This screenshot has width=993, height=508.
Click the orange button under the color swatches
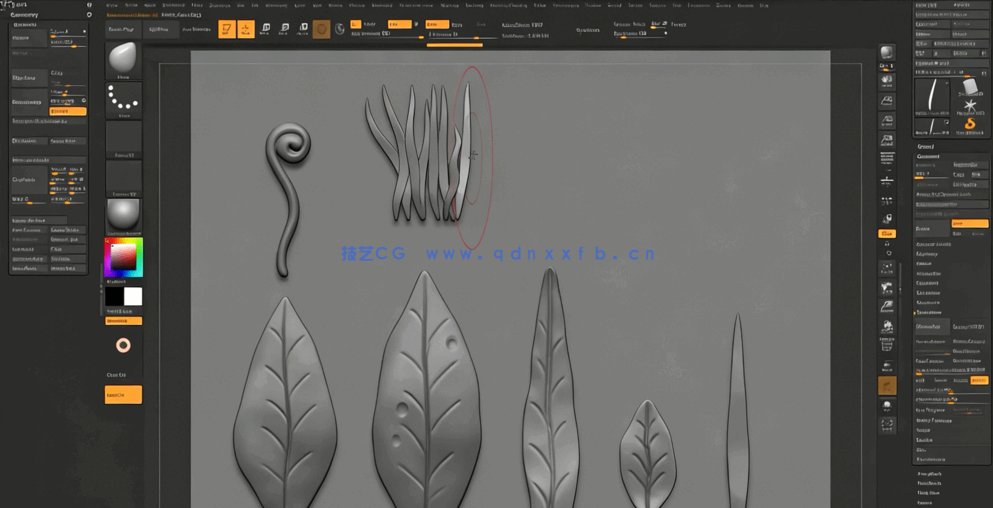(x=123, y=321)
